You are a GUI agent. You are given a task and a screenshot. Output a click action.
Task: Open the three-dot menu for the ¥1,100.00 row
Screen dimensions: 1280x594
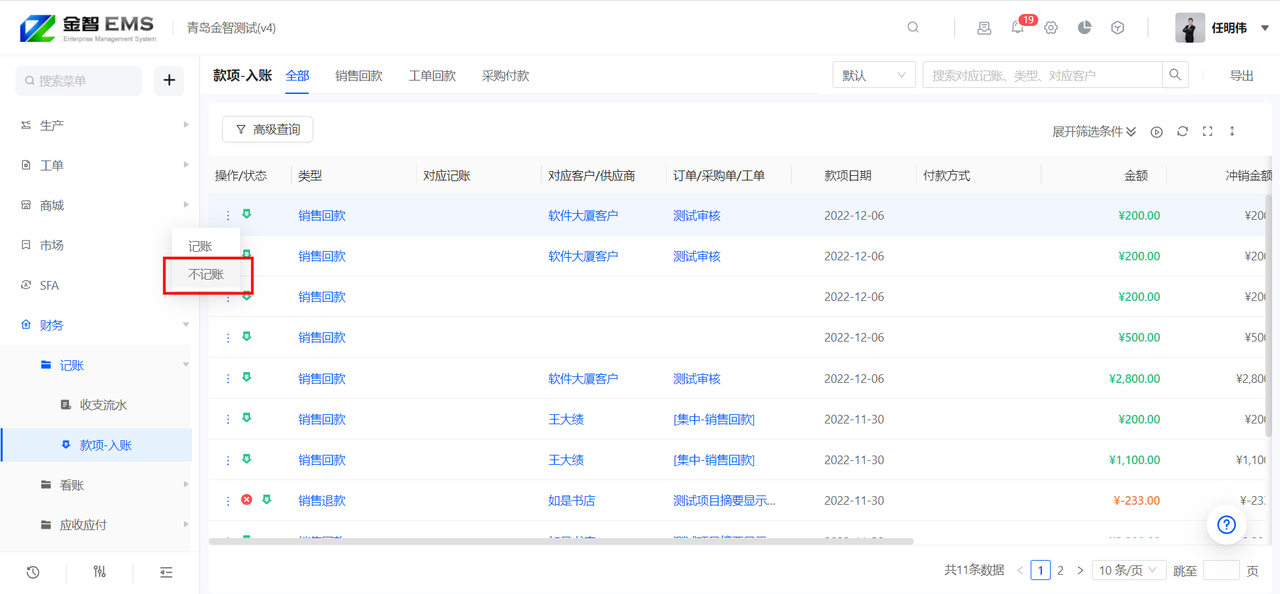tap(228, 460)
